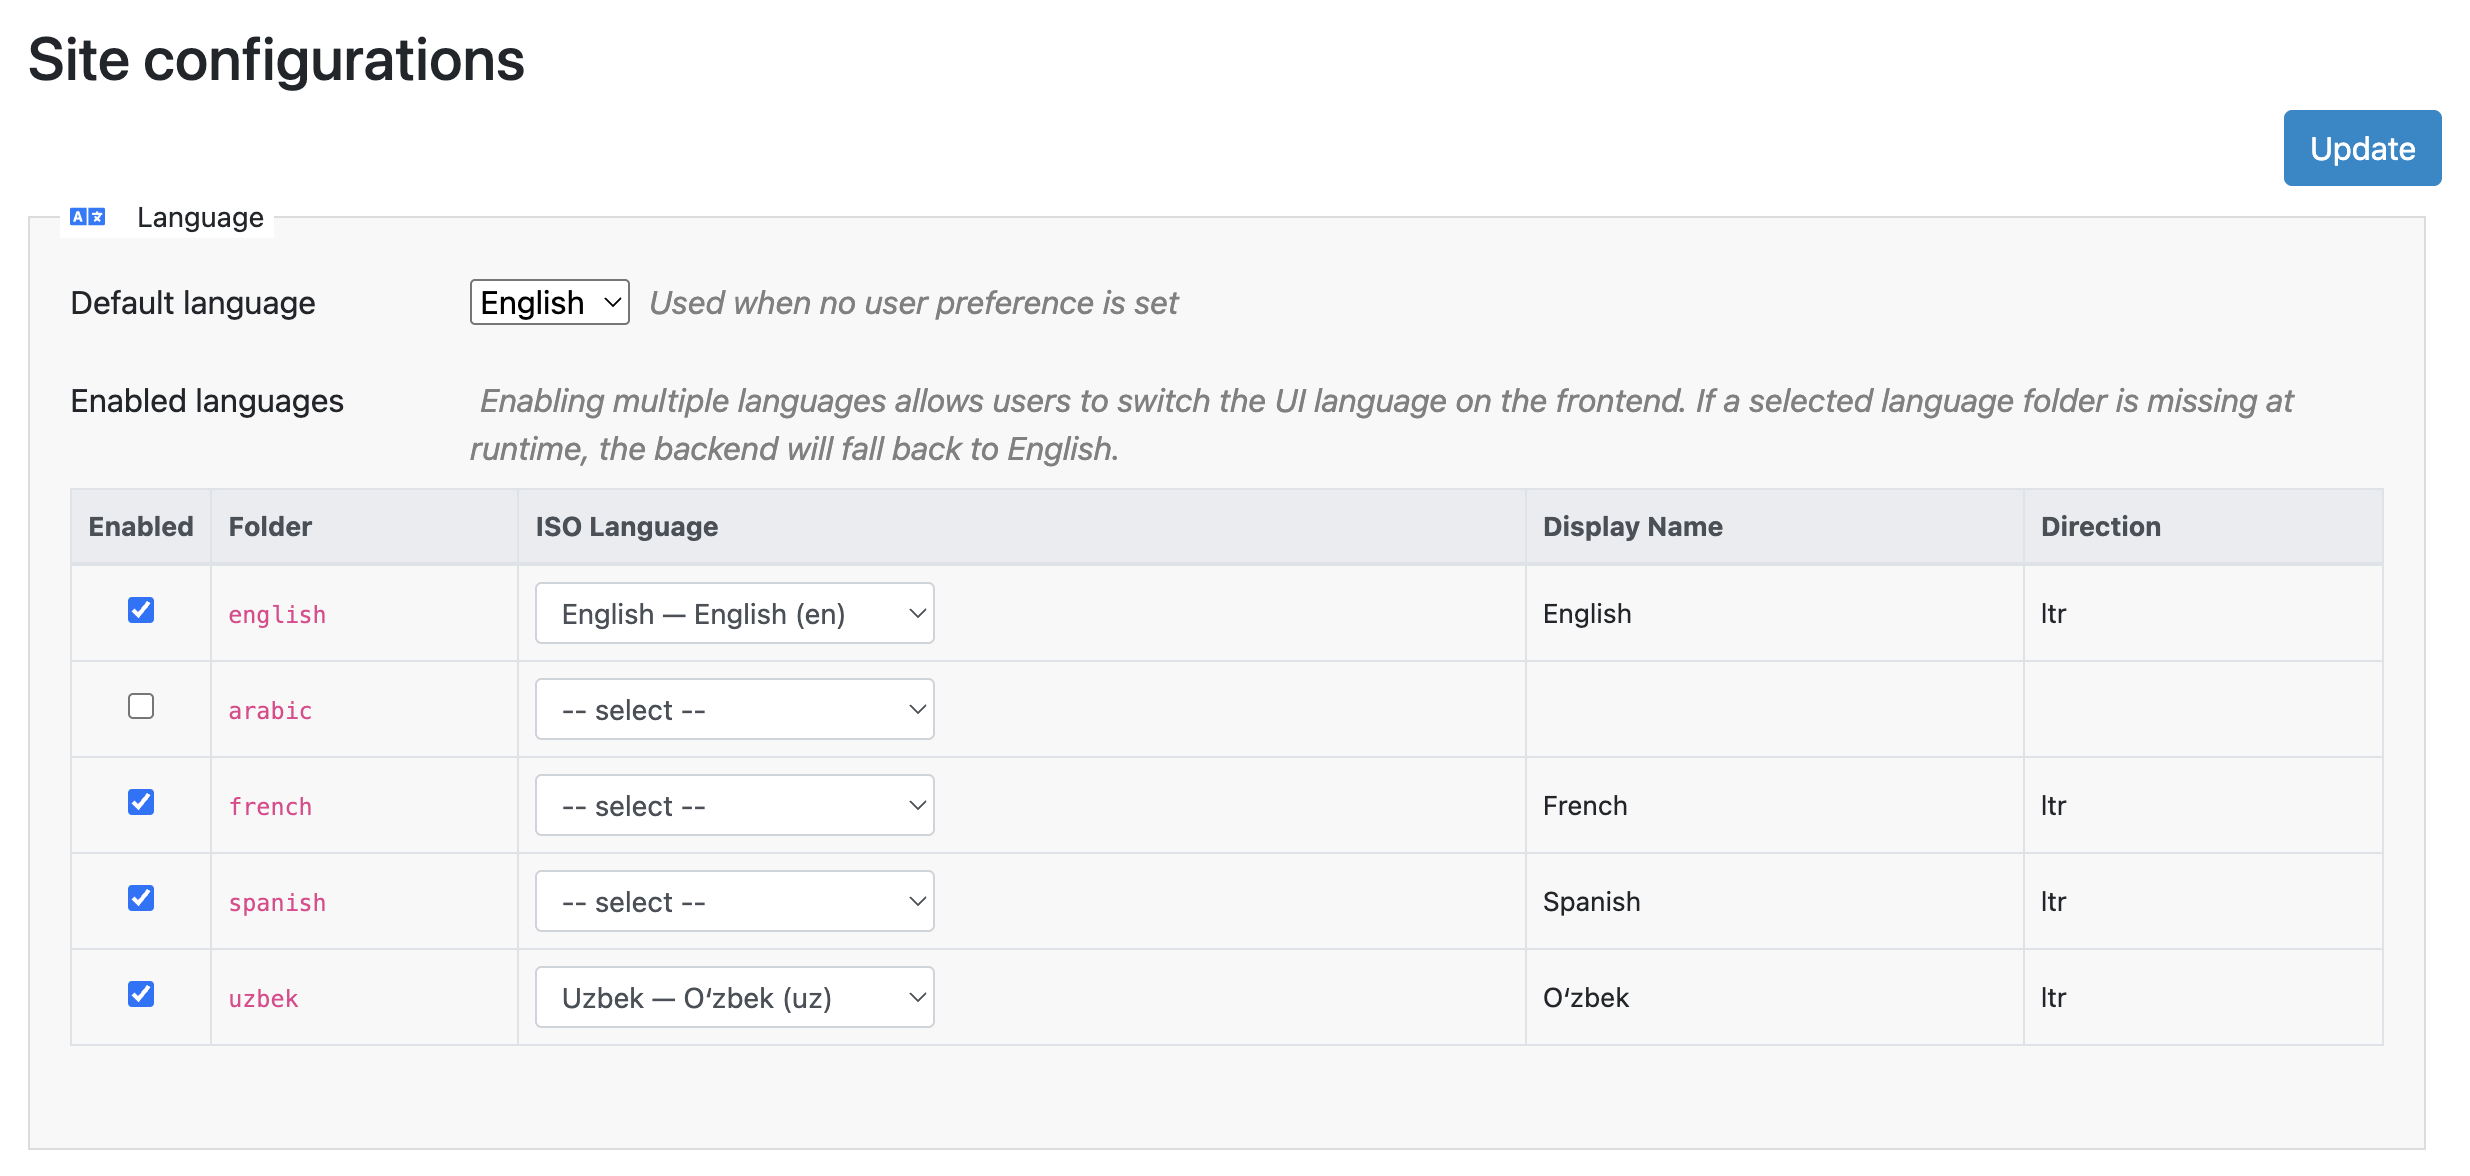Uncheck the spanish enabled checkbox
This screenshot has width=2470, height=1176.
point(141,898)
